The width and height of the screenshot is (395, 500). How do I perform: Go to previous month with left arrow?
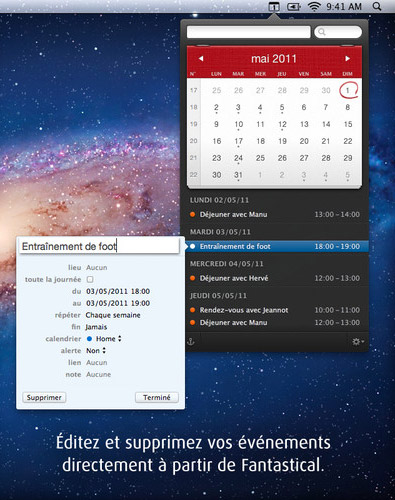[x=201, y=59]
